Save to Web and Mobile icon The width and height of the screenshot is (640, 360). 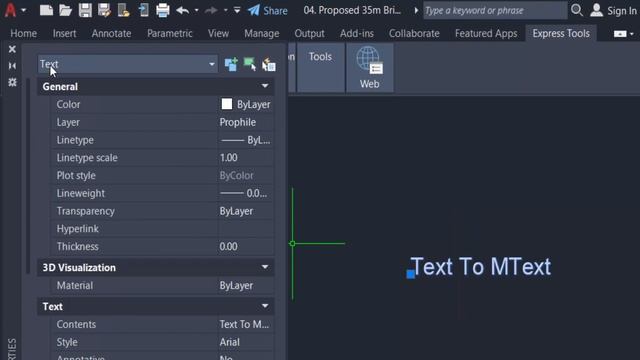[143, 10]
